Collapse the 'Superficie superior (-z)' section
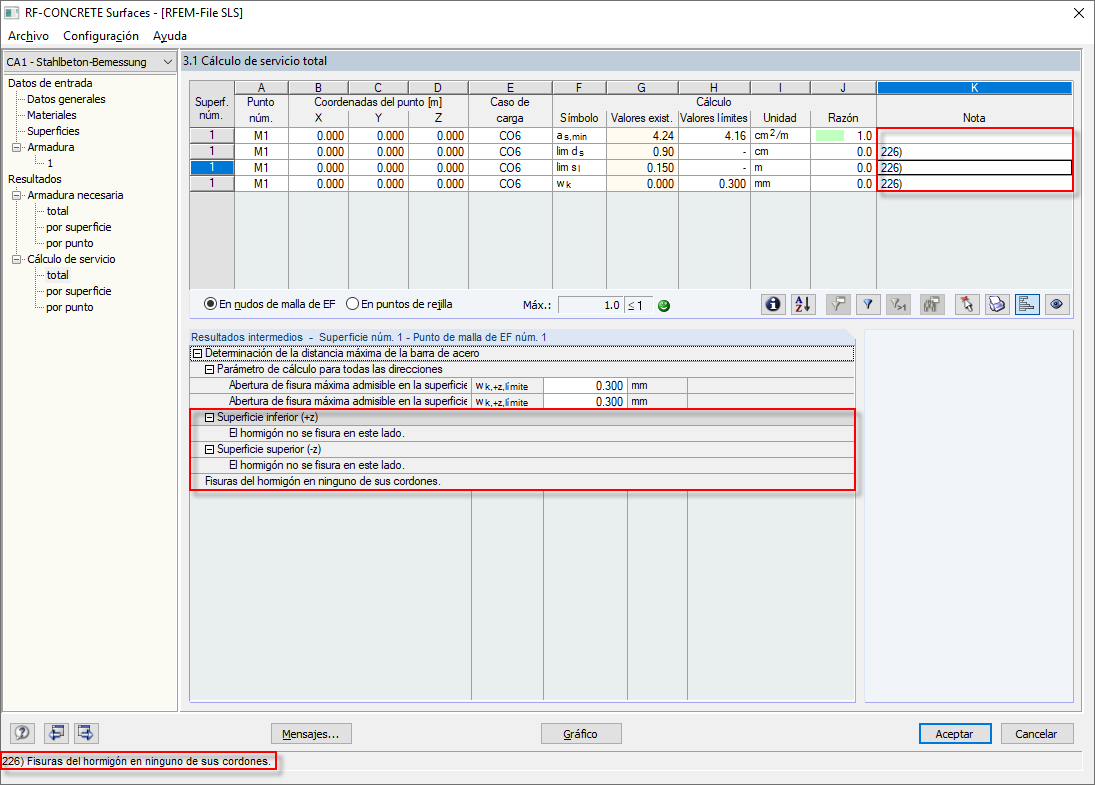This screenshot has width=1095, height=785. pos(209,450)
